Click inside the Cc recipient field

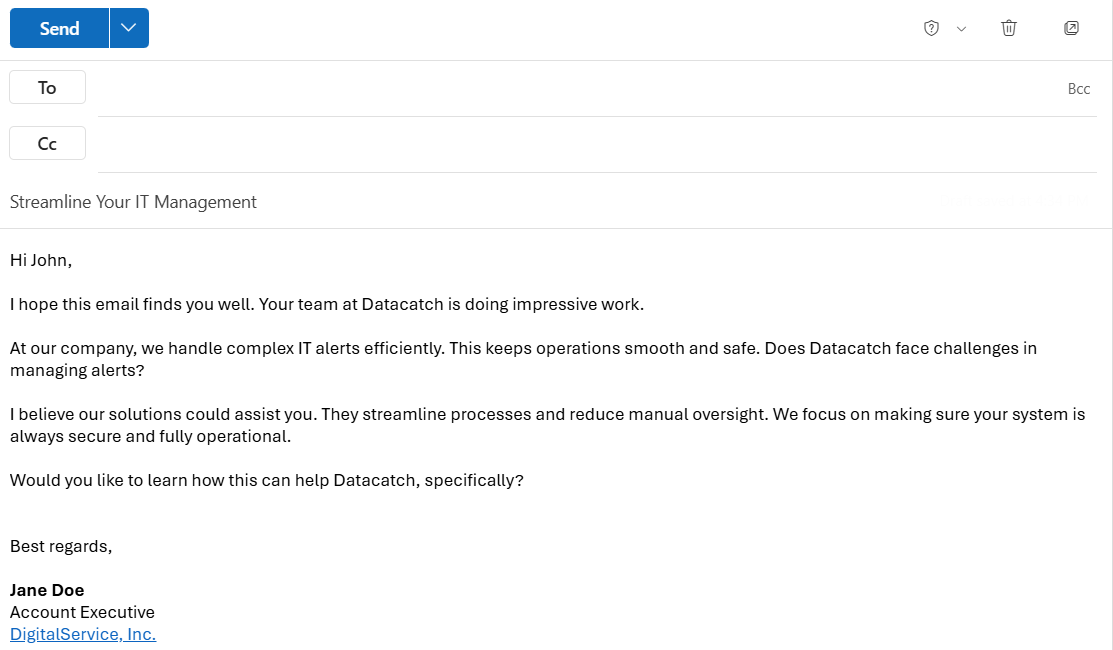point(596,144)
